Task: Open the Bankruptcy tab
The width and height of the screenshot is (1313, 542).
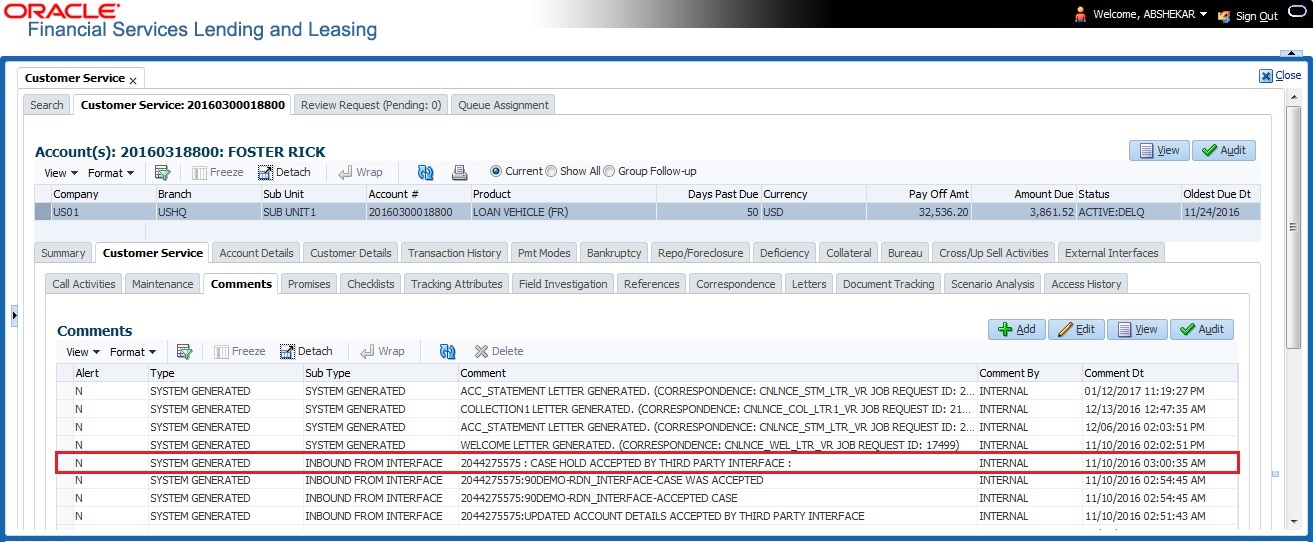Action: (x=614, y=253)
